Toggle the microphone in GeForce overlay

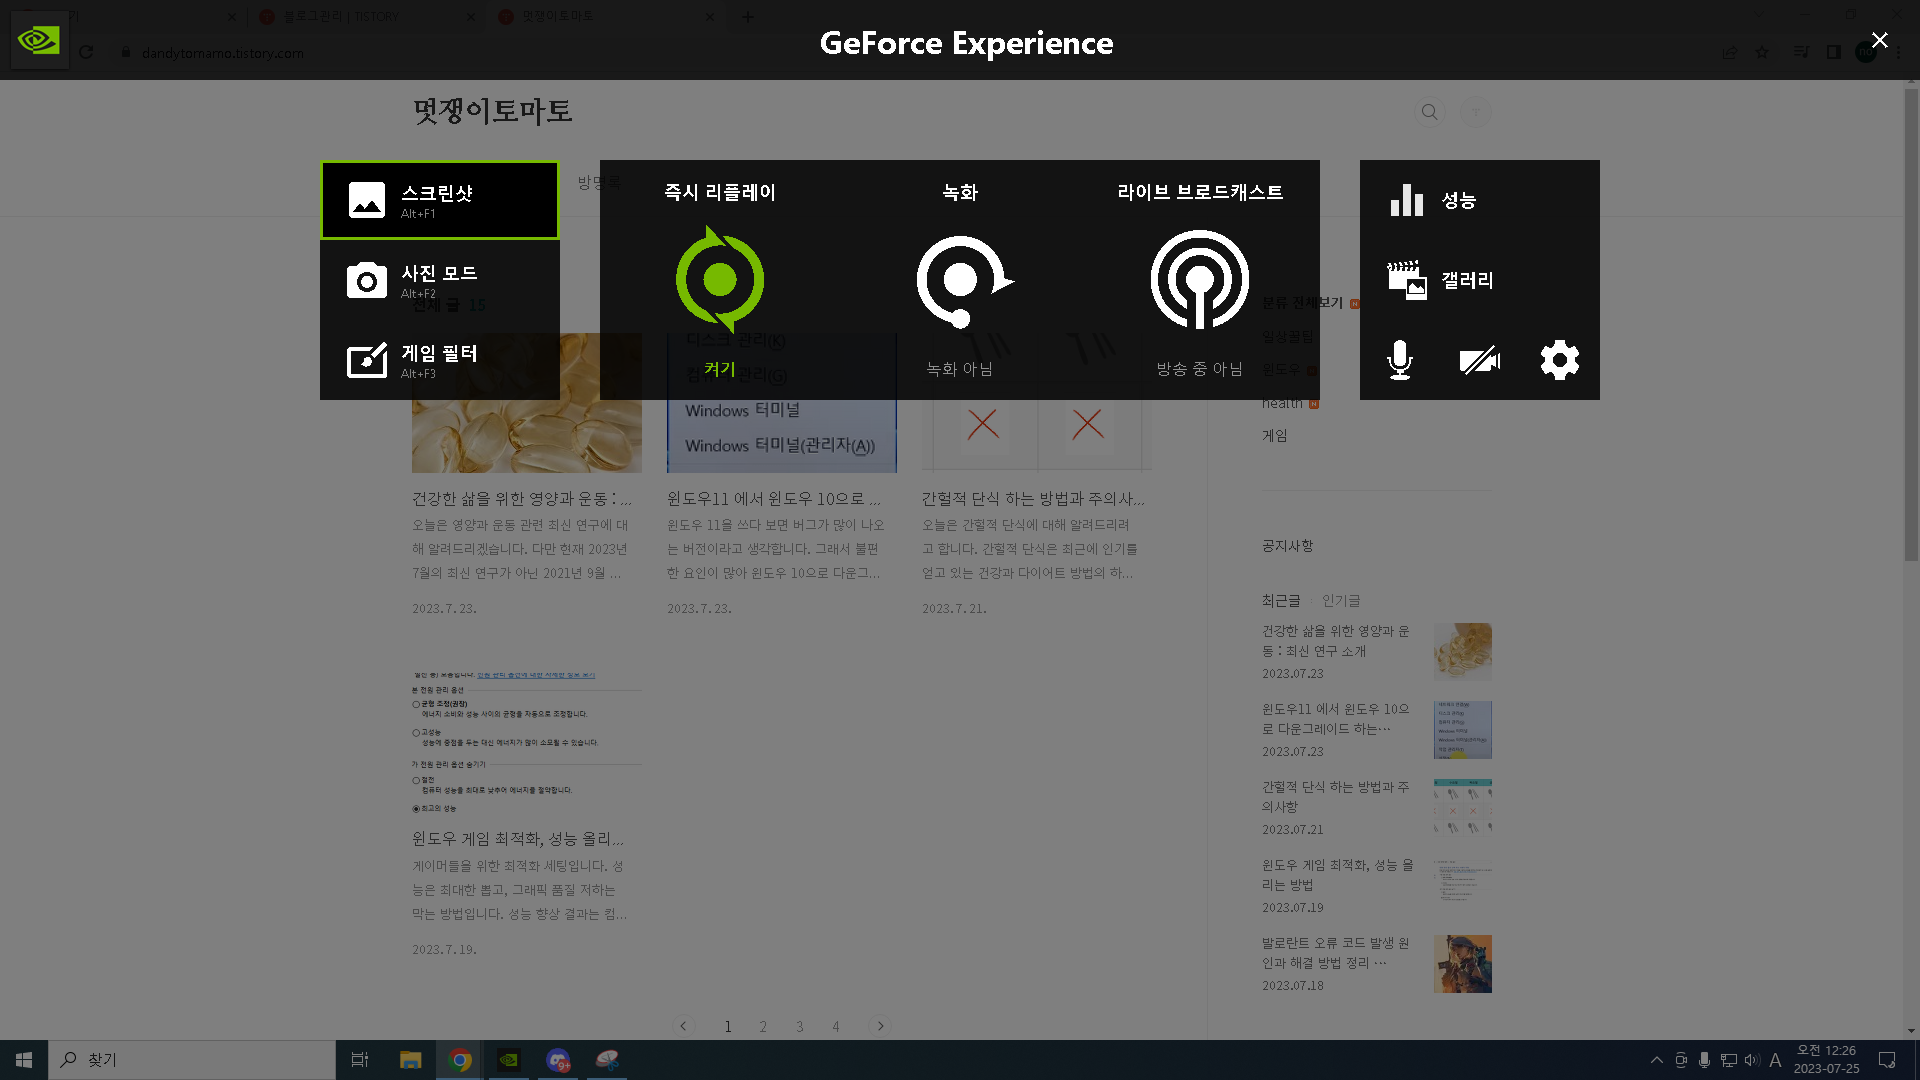(1400, 360)
